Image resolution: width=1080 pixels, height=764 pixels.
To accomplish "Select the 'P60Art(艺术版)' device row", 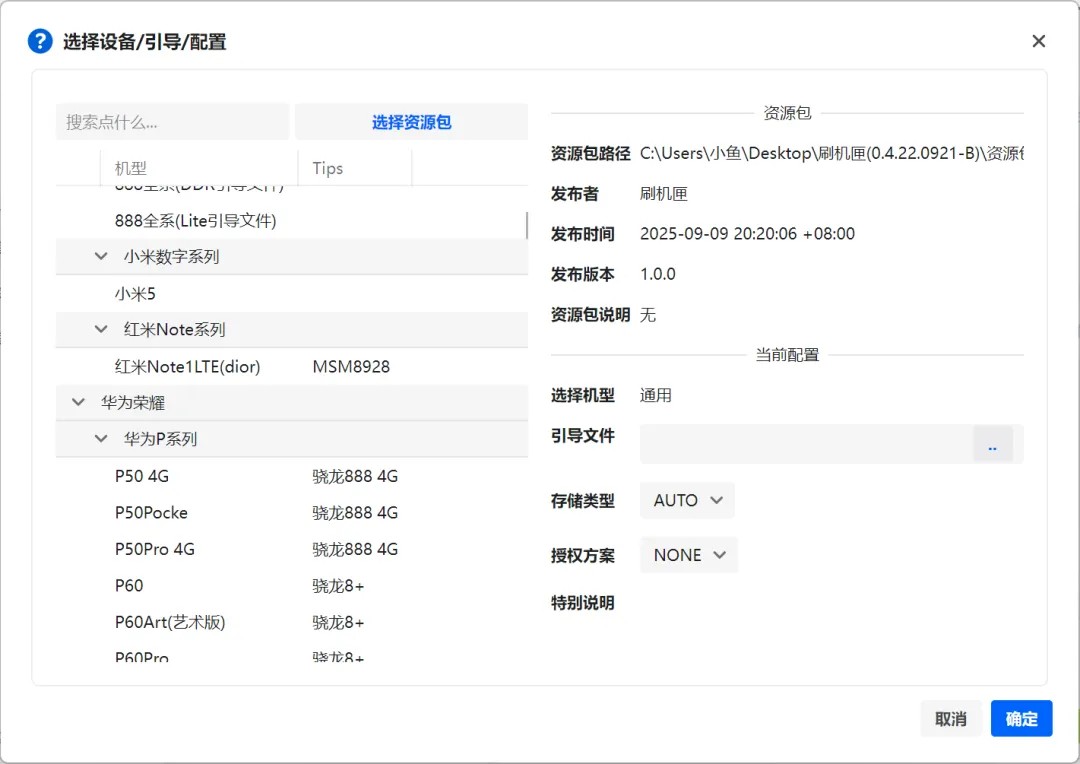I will 291,622.
